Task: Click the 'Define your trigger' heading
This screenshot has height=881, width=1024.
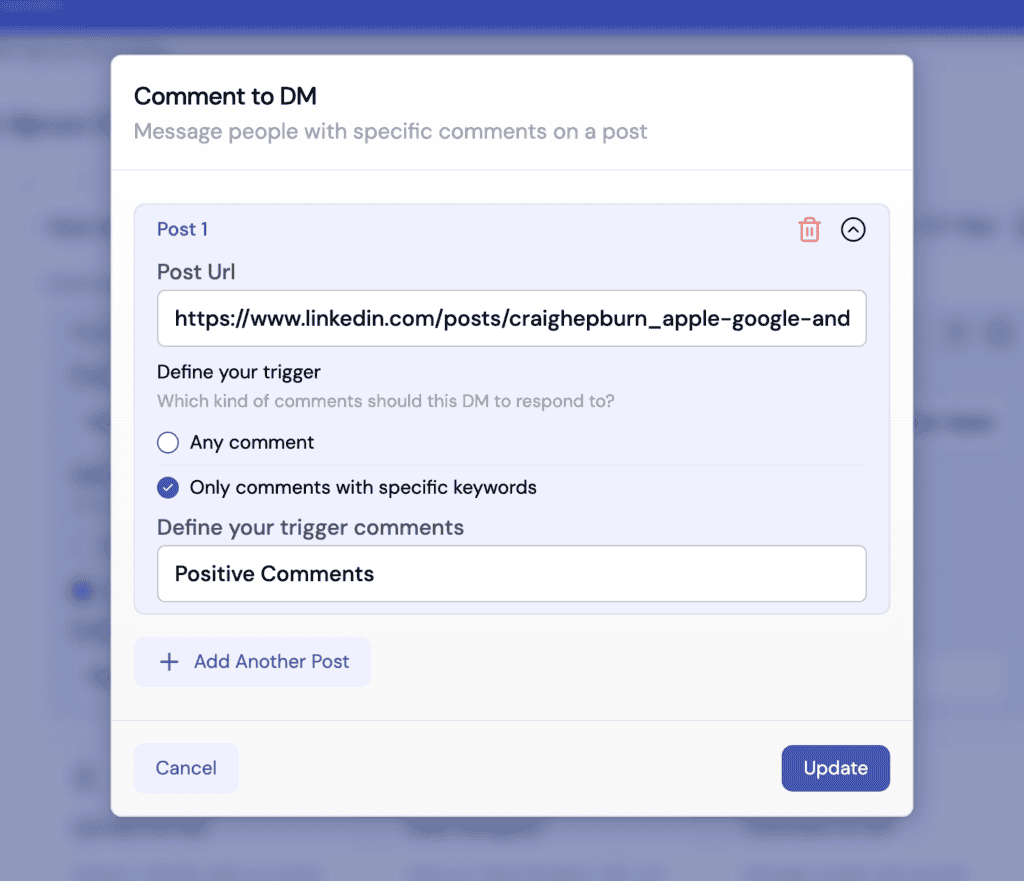Action: click(x=239, y=372)
